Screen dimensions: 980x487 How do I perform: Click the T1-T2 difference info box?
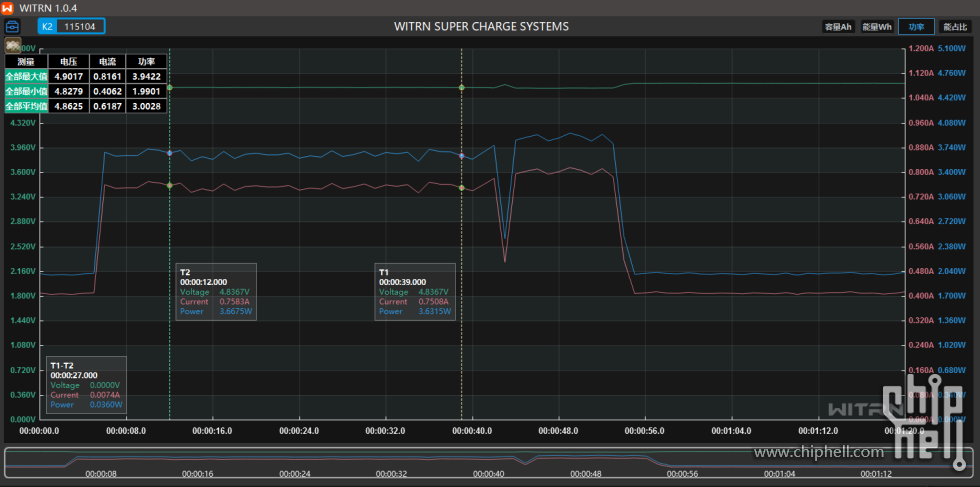pos(87,384)
